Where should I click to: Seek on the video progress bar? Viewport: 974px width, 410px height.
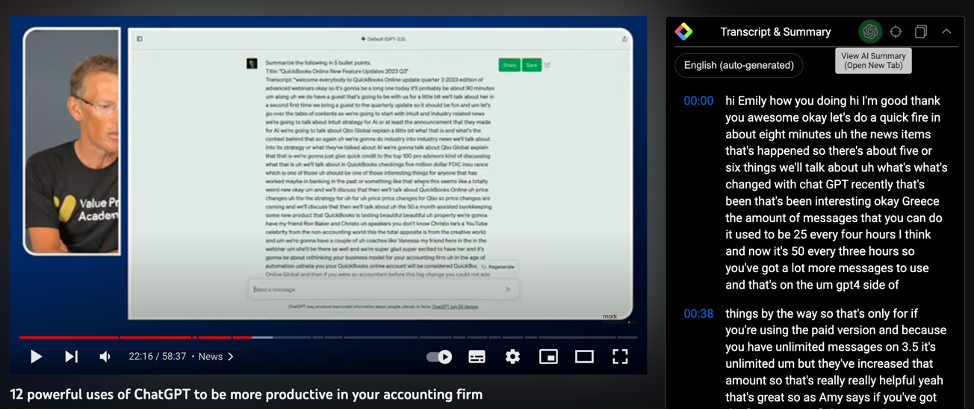click(328, 337)
